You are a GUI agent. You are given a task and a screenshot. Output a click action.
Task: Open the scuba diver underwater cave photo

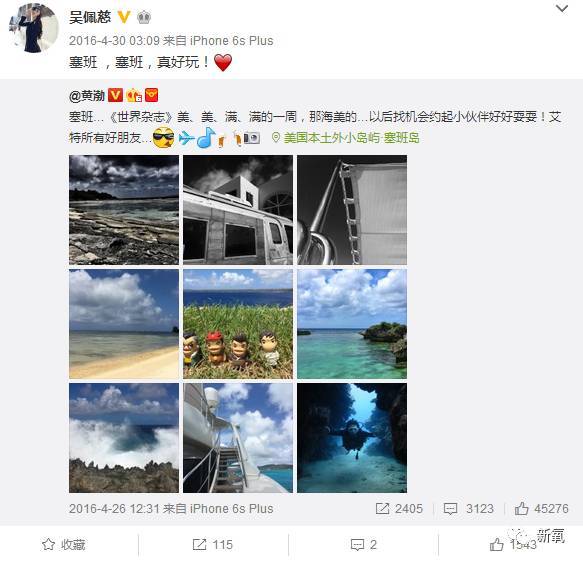click(352, 438)
